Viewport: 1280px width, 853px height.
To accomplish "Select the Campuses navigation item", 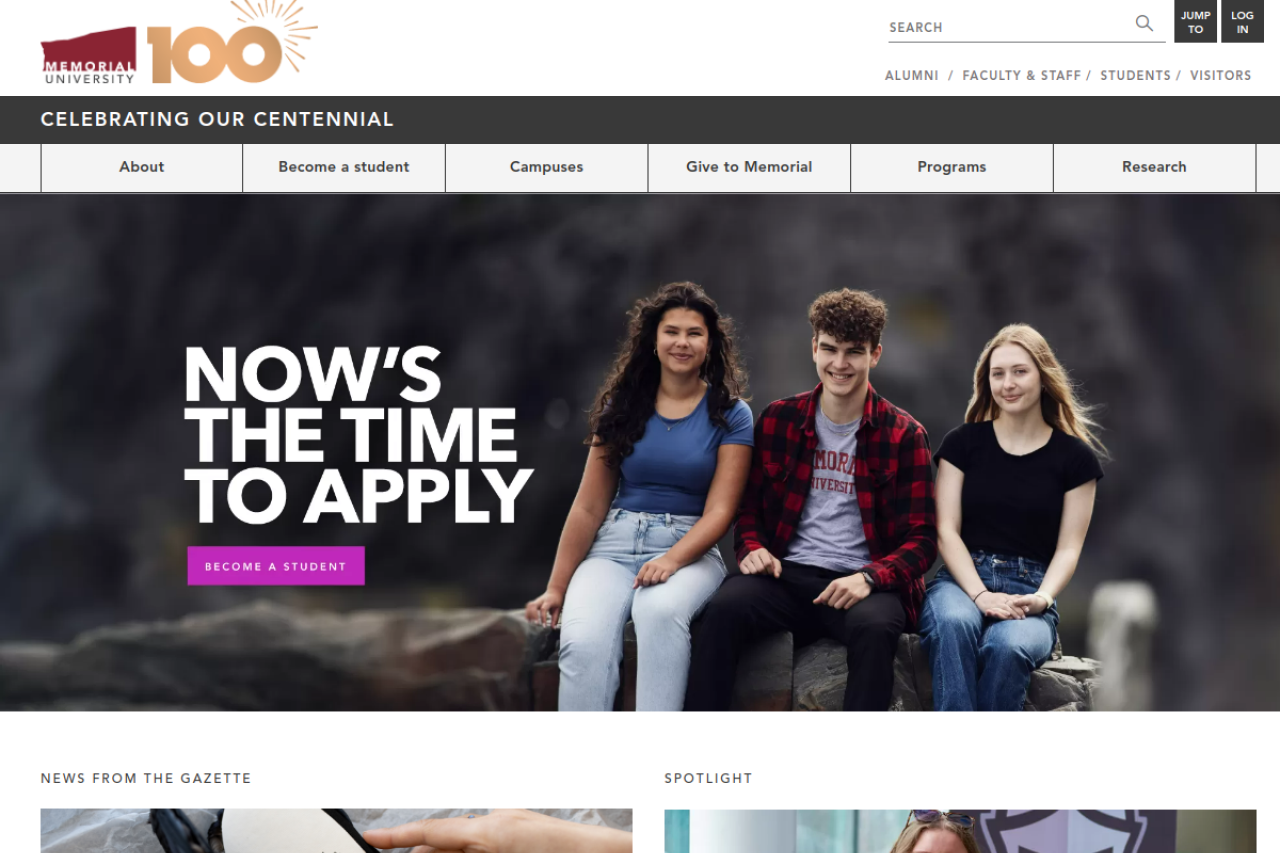I will 547,167.
